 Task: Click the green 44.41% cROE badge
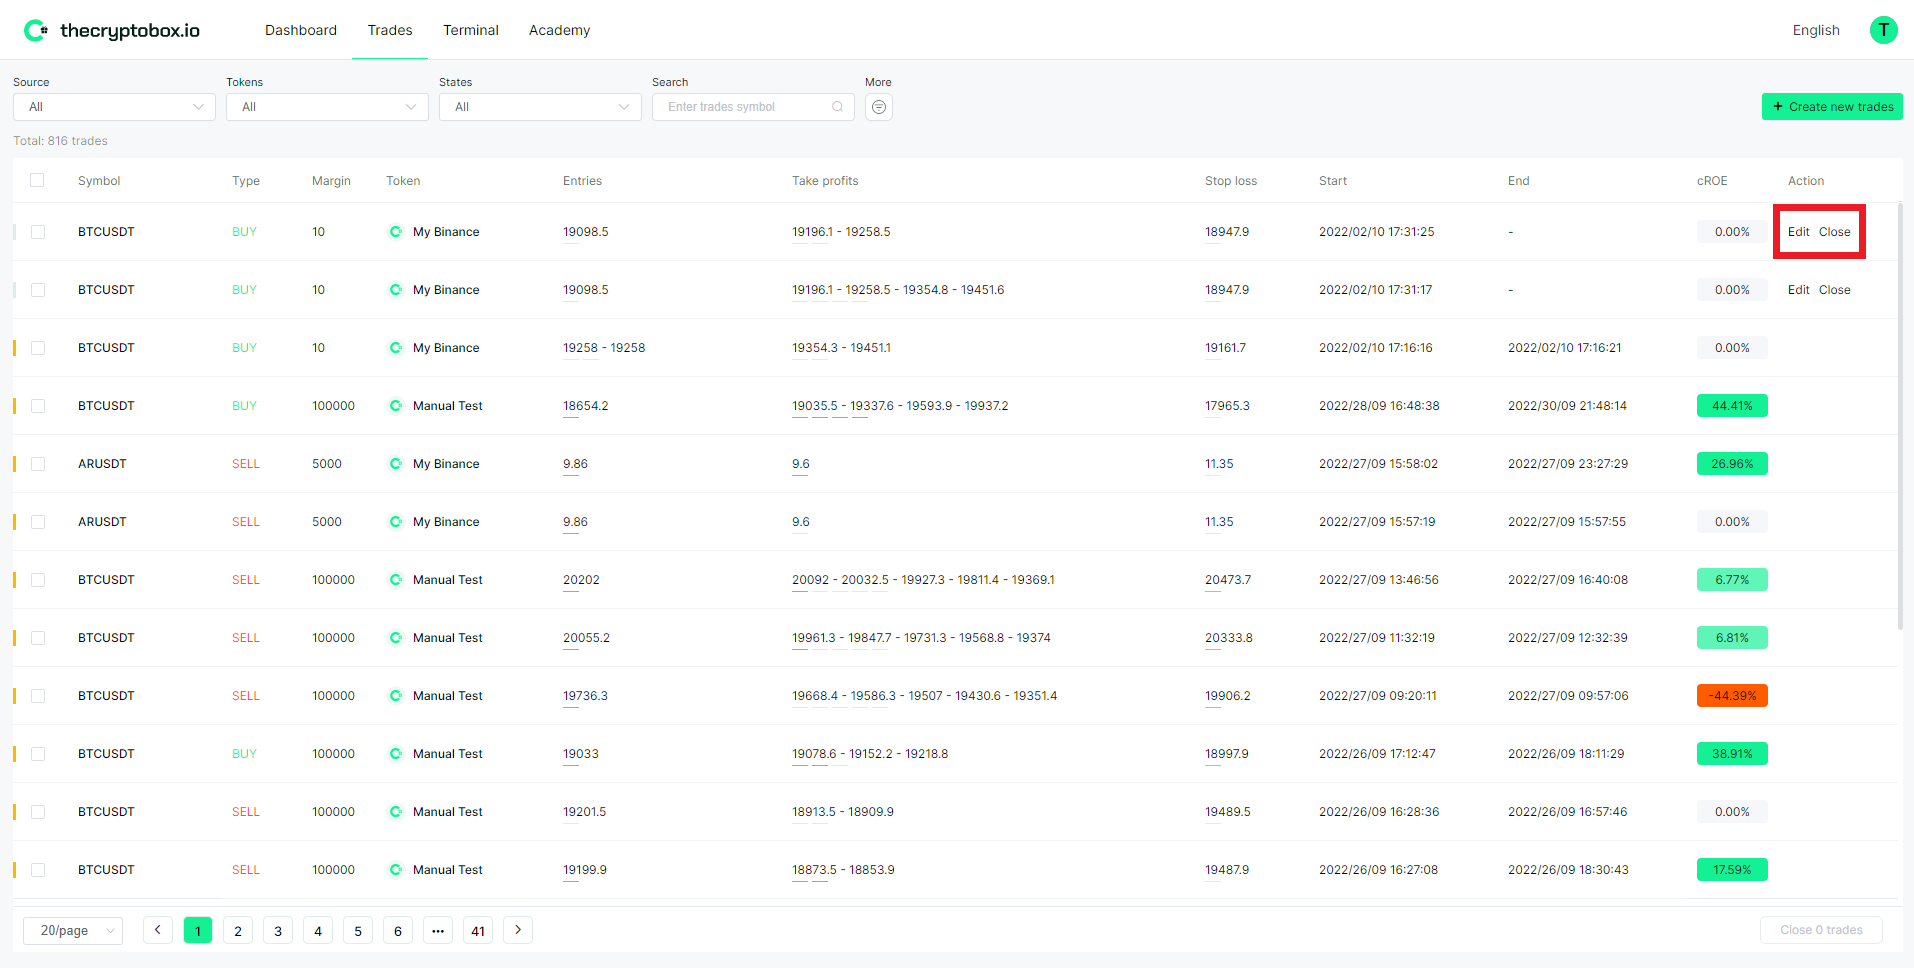point(1731,406)
